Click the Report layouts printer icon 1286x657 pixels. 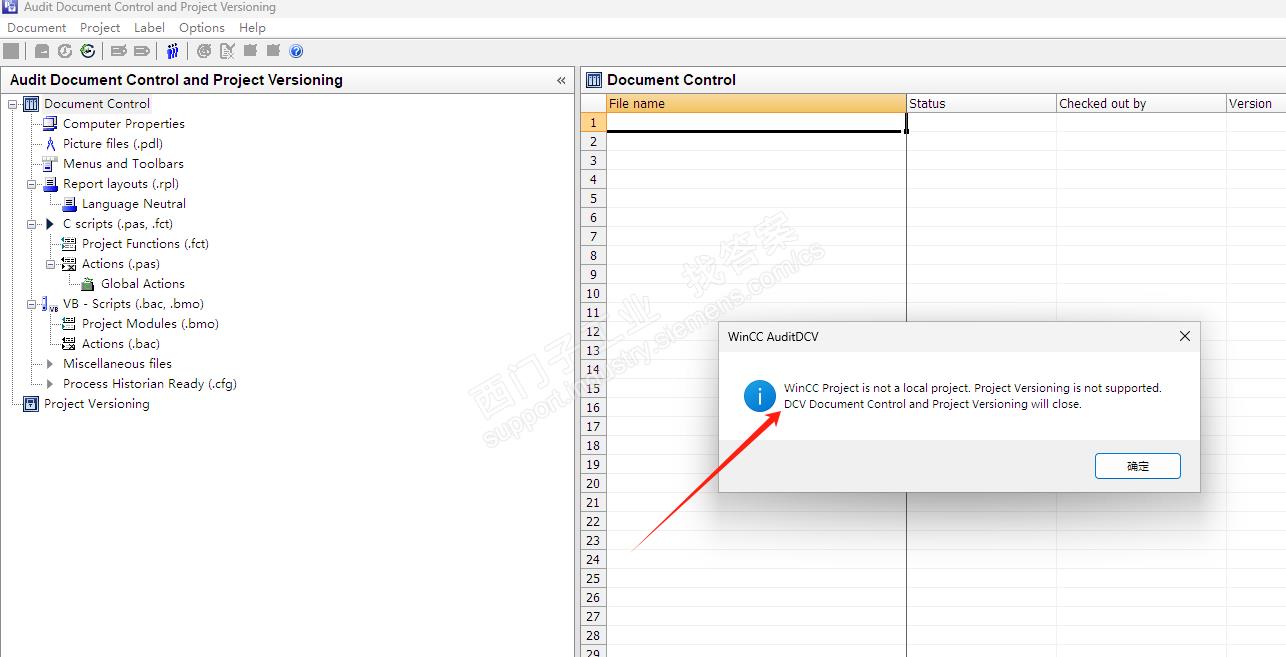[x=50, y=184]
